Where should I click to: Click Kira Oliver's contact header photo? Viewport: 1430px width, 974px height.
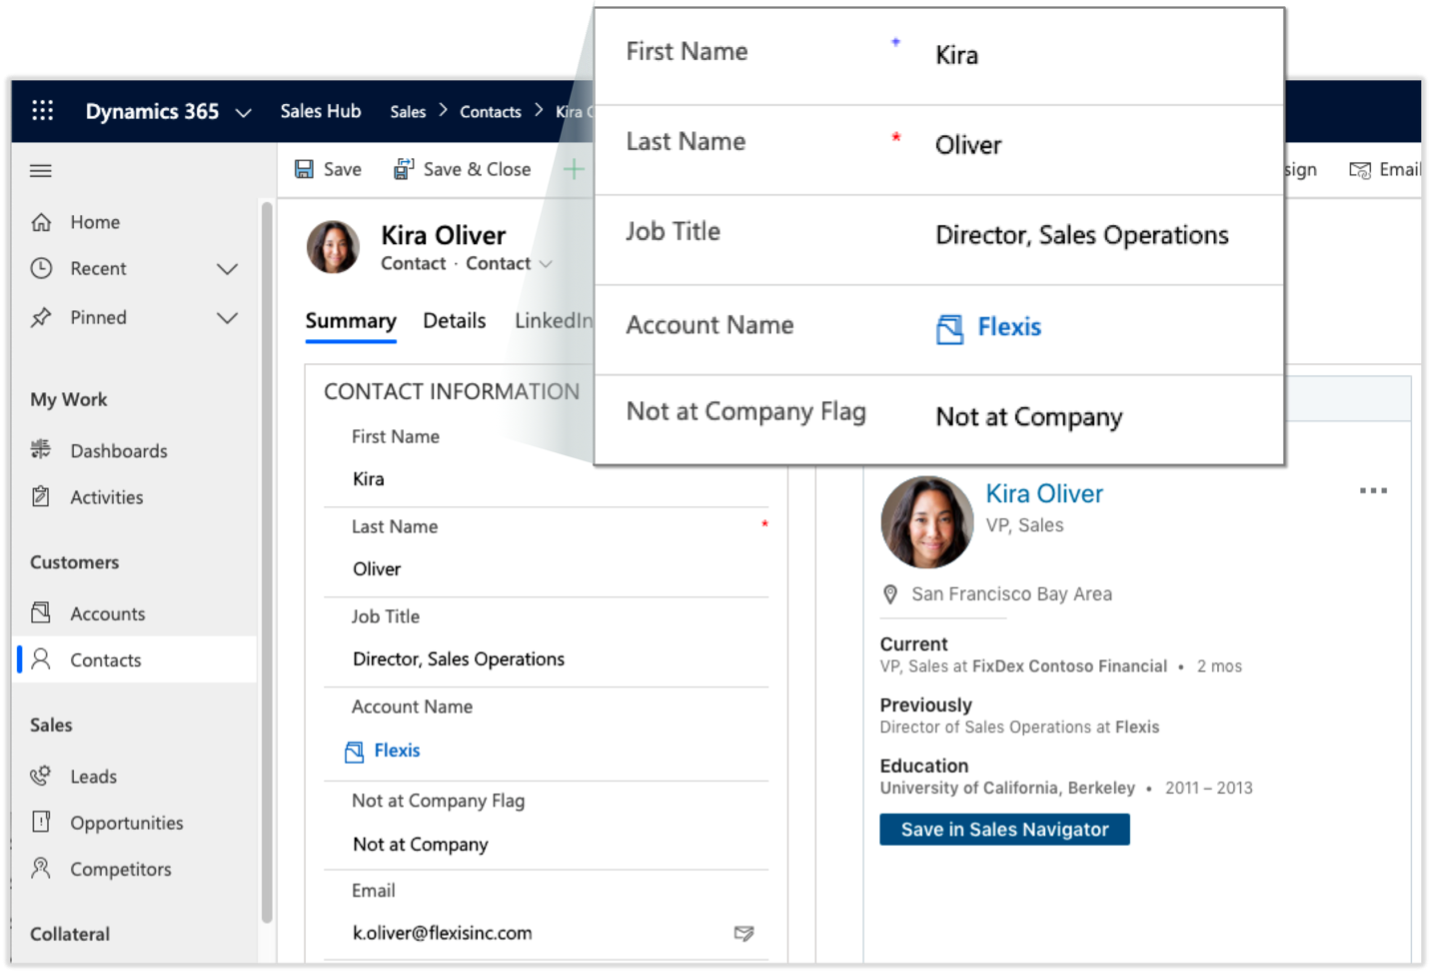pos(333,247)
